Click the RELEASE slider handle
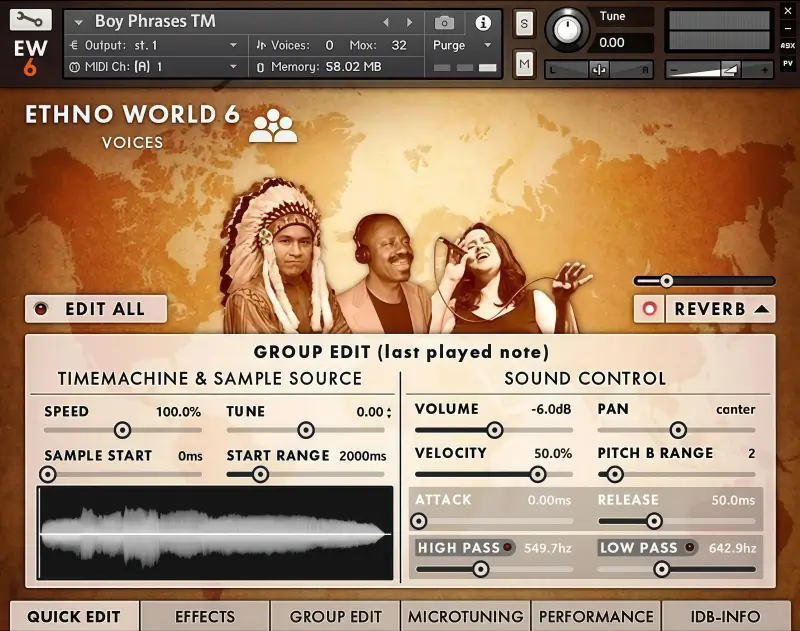The image size is (800, 631). [654, 521]
